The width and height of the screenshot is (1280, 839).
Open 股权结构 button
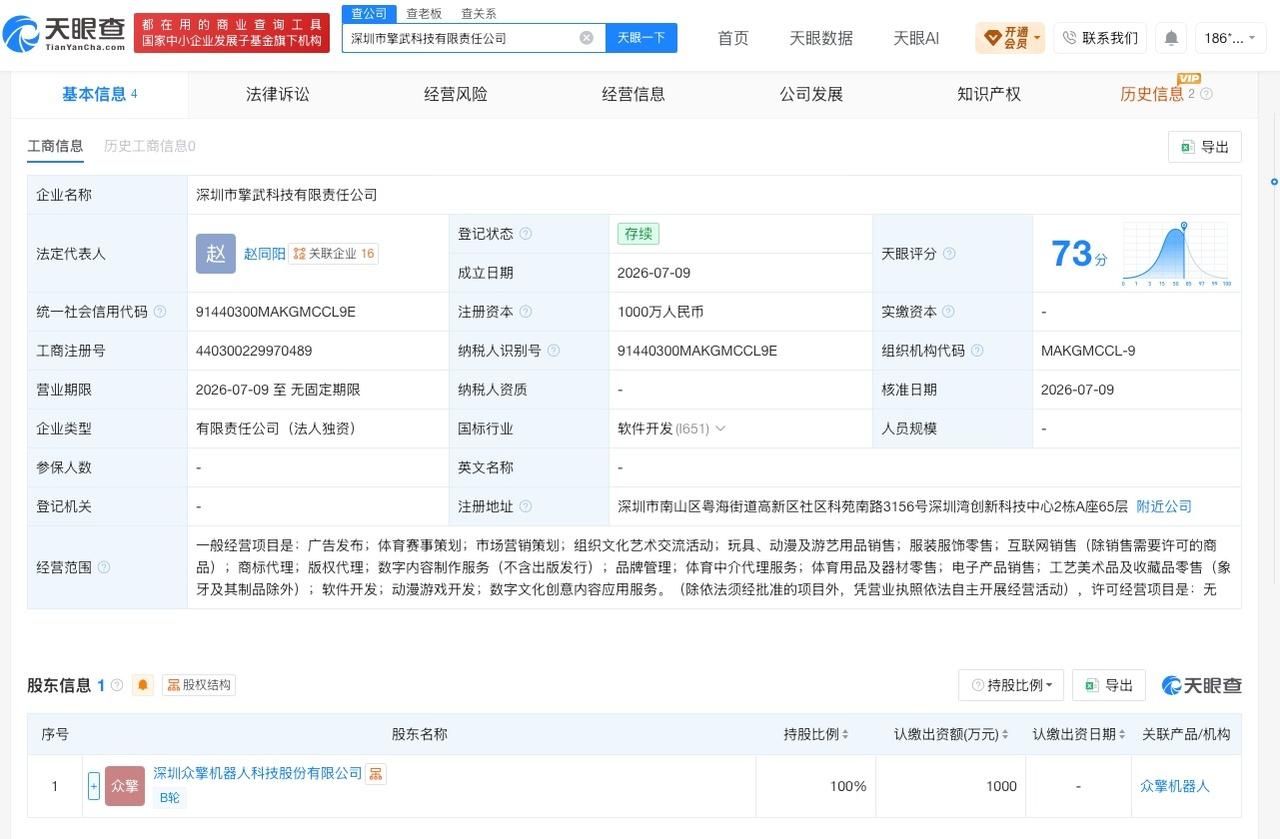tap(199, 685)
